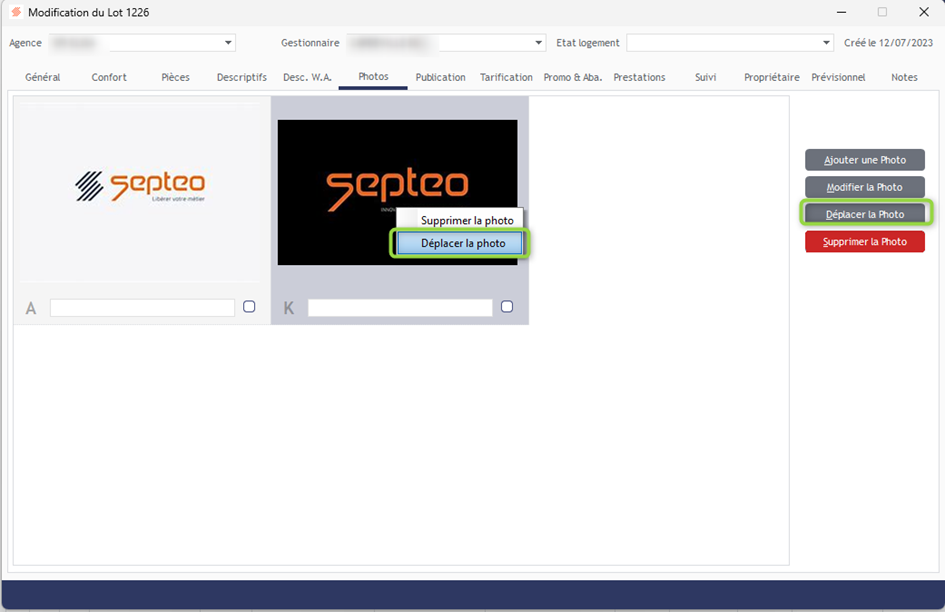This screenshot has width=945, height=612.
Task: Click the Septeo app icon in title bar
Action: click(15, 12)
